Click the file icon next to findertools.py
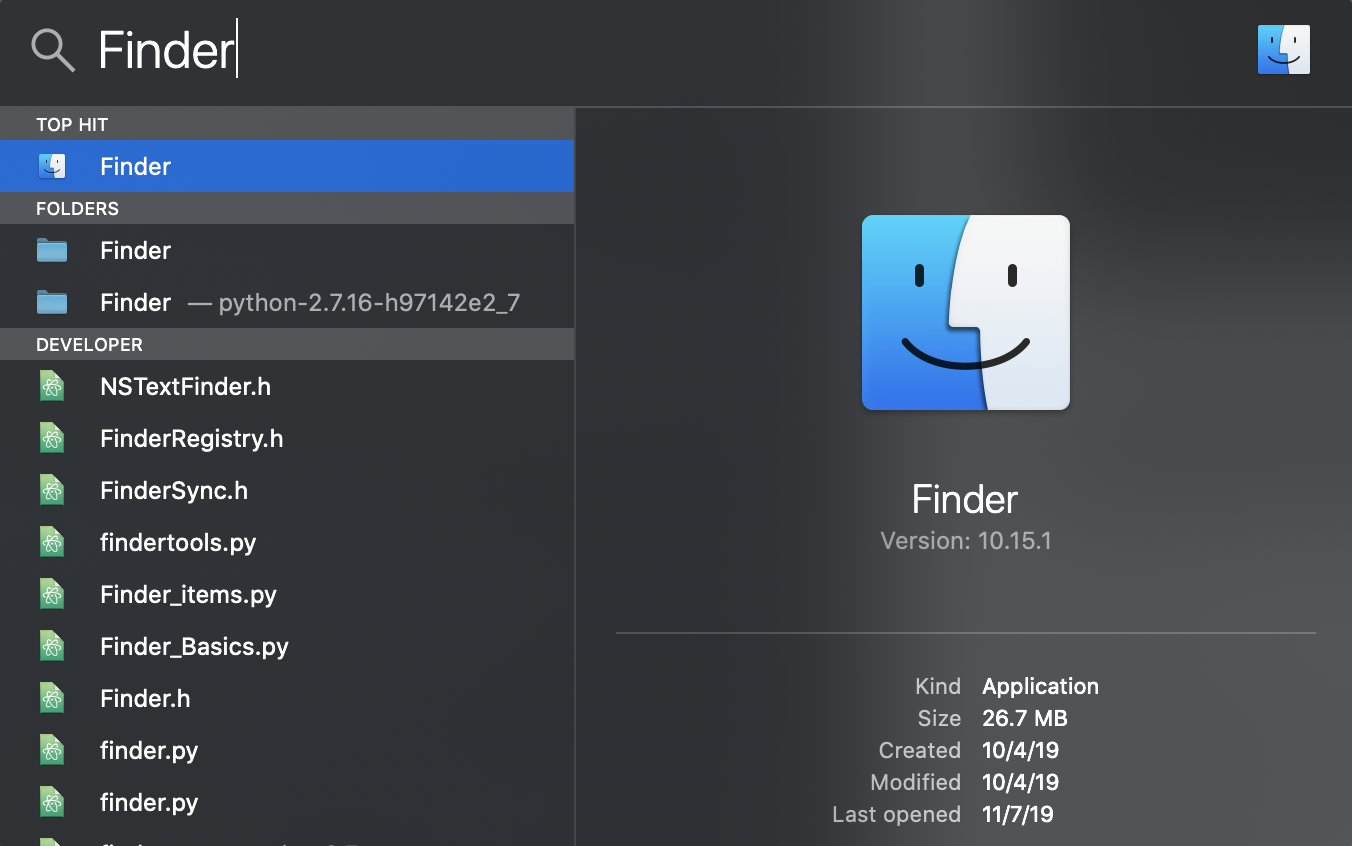This screenshot has height=846, width=1352. pyautogui.click(x=52, y=542)
